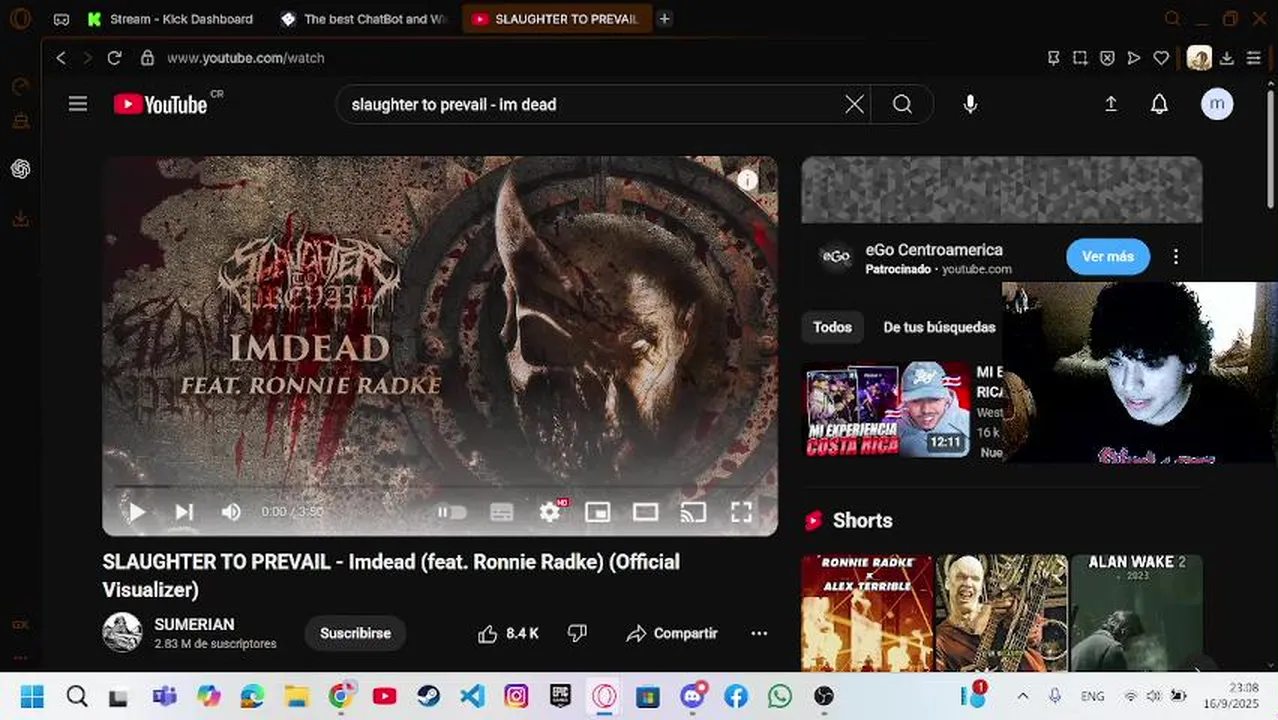Open the video info card icon
The image size is (1278, 720).
[x=747, y=181]
